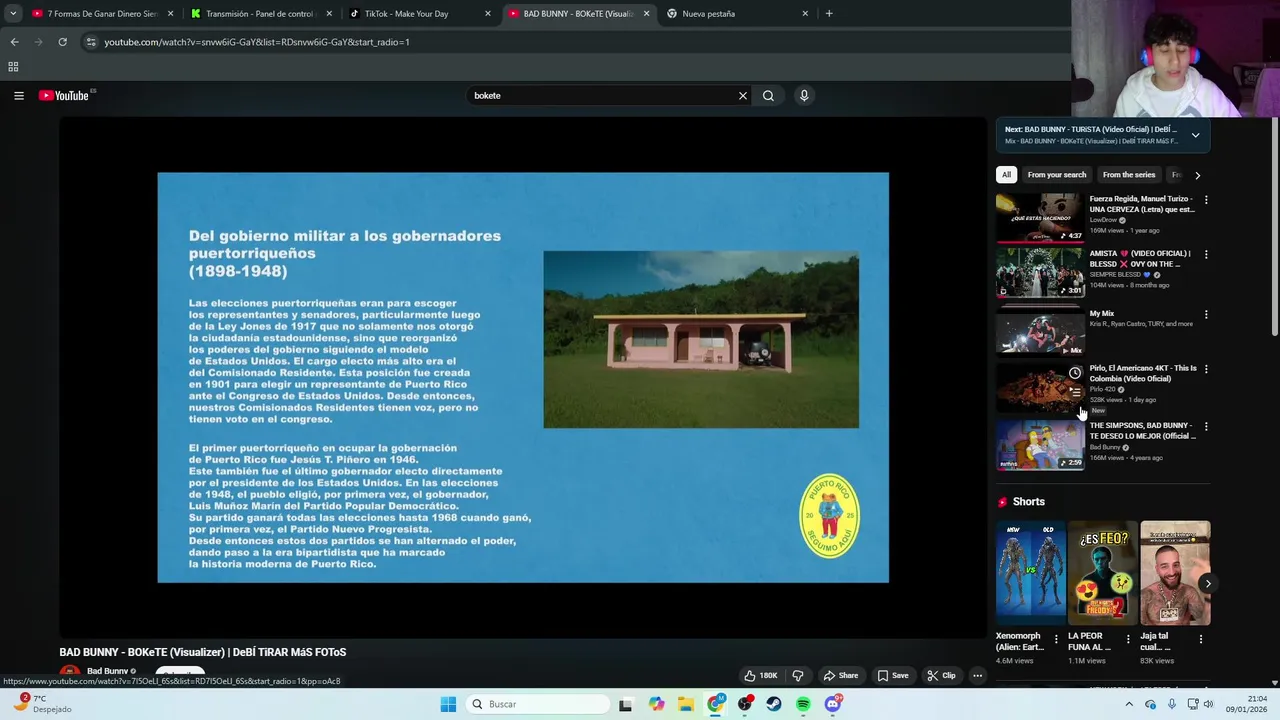1280x720 pixels.
Task: Open options for UNA CERVEZA video
Action: coord(1206,200)
